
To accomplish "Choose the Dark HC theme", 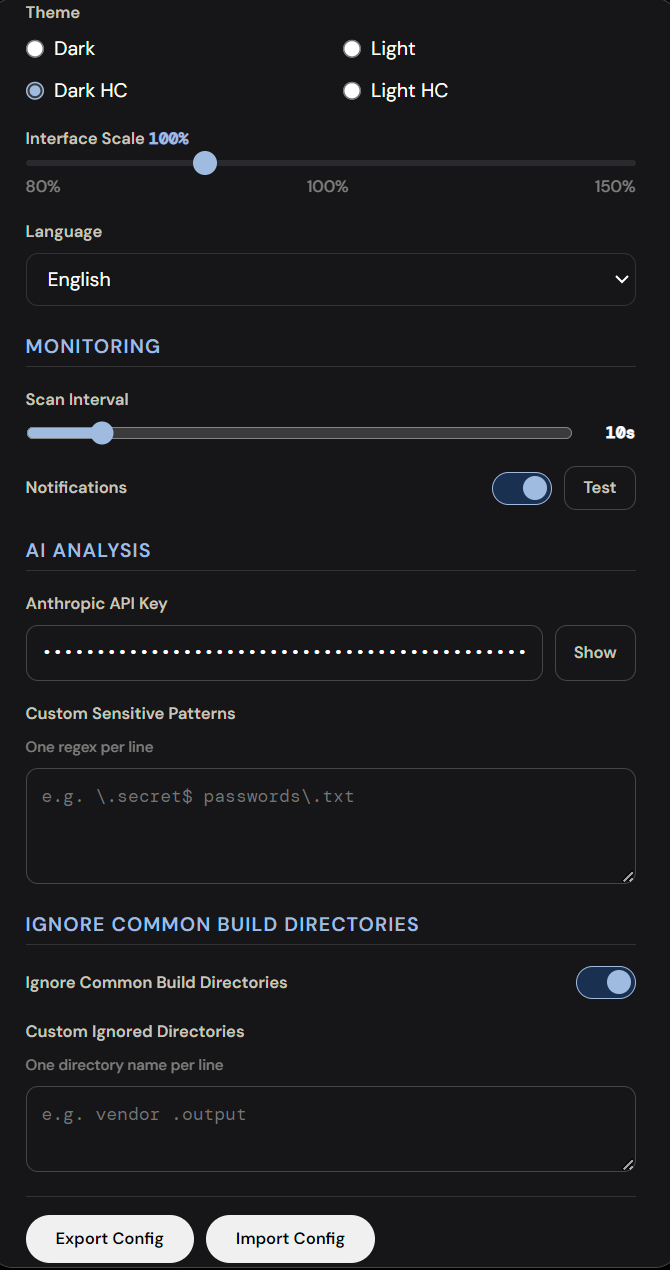I will (x=35, y=91).
